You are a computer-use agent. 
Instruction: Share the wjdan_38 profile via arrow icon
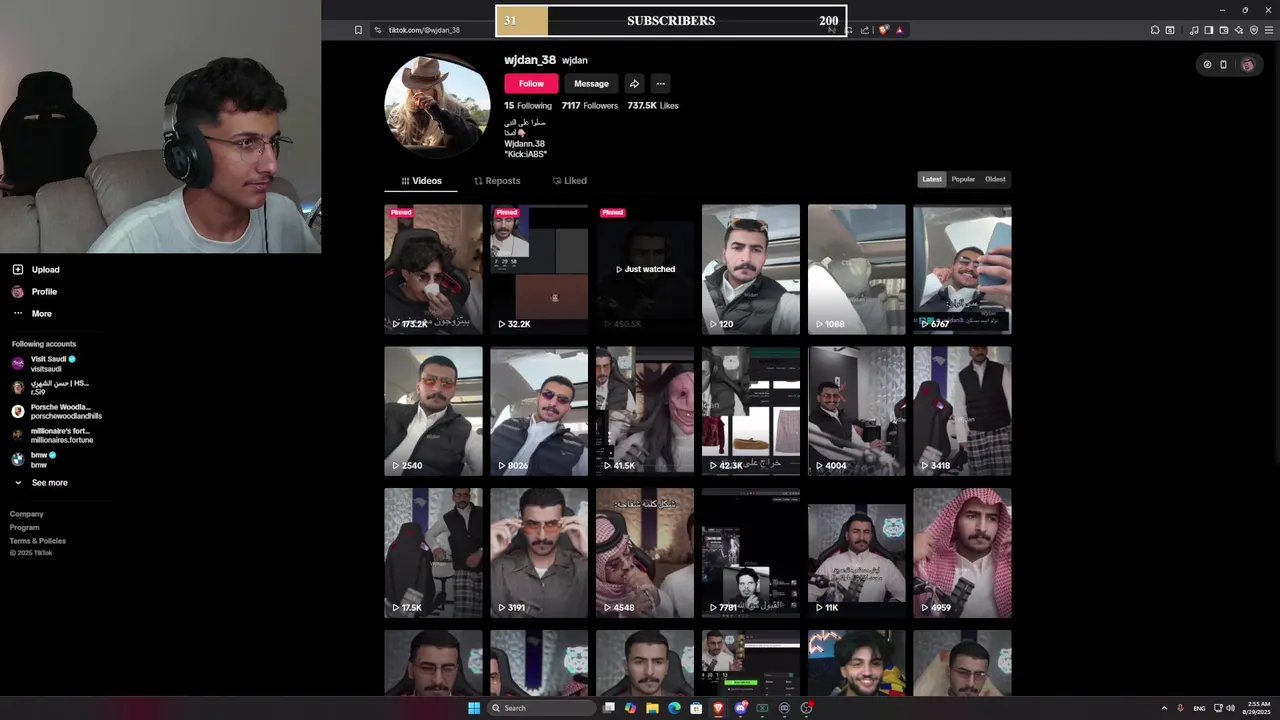point(634,84)
